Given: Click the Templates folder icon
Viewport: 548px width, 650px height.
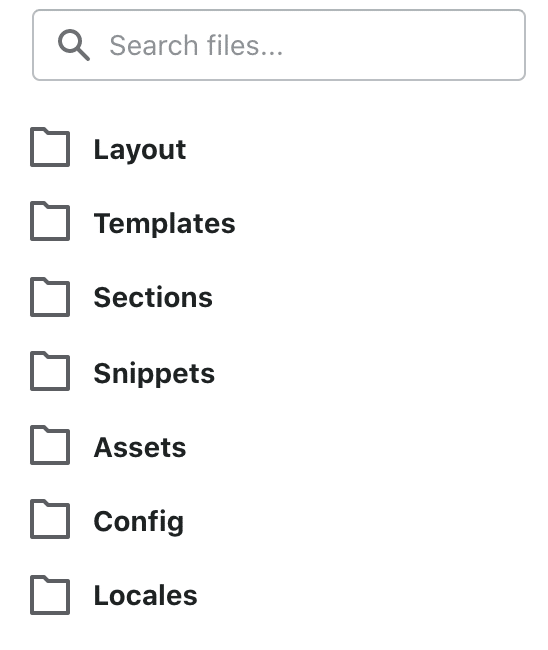Looking at the screenshot, I should (50, 221).
